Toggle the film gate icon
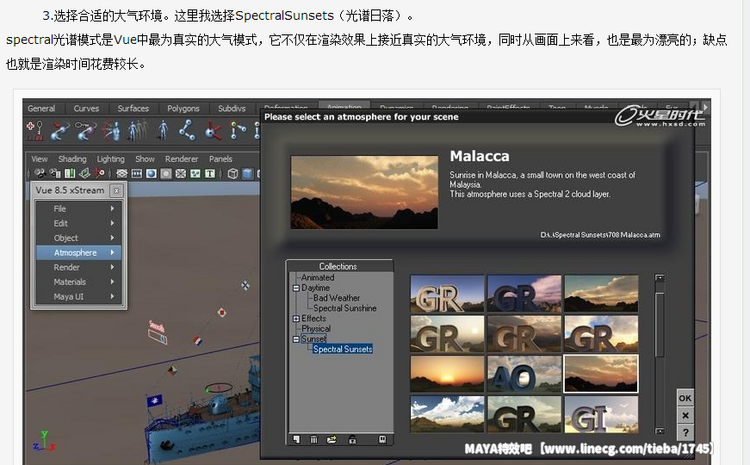Viewport: 750px width, 465px height. coord(137,173)
